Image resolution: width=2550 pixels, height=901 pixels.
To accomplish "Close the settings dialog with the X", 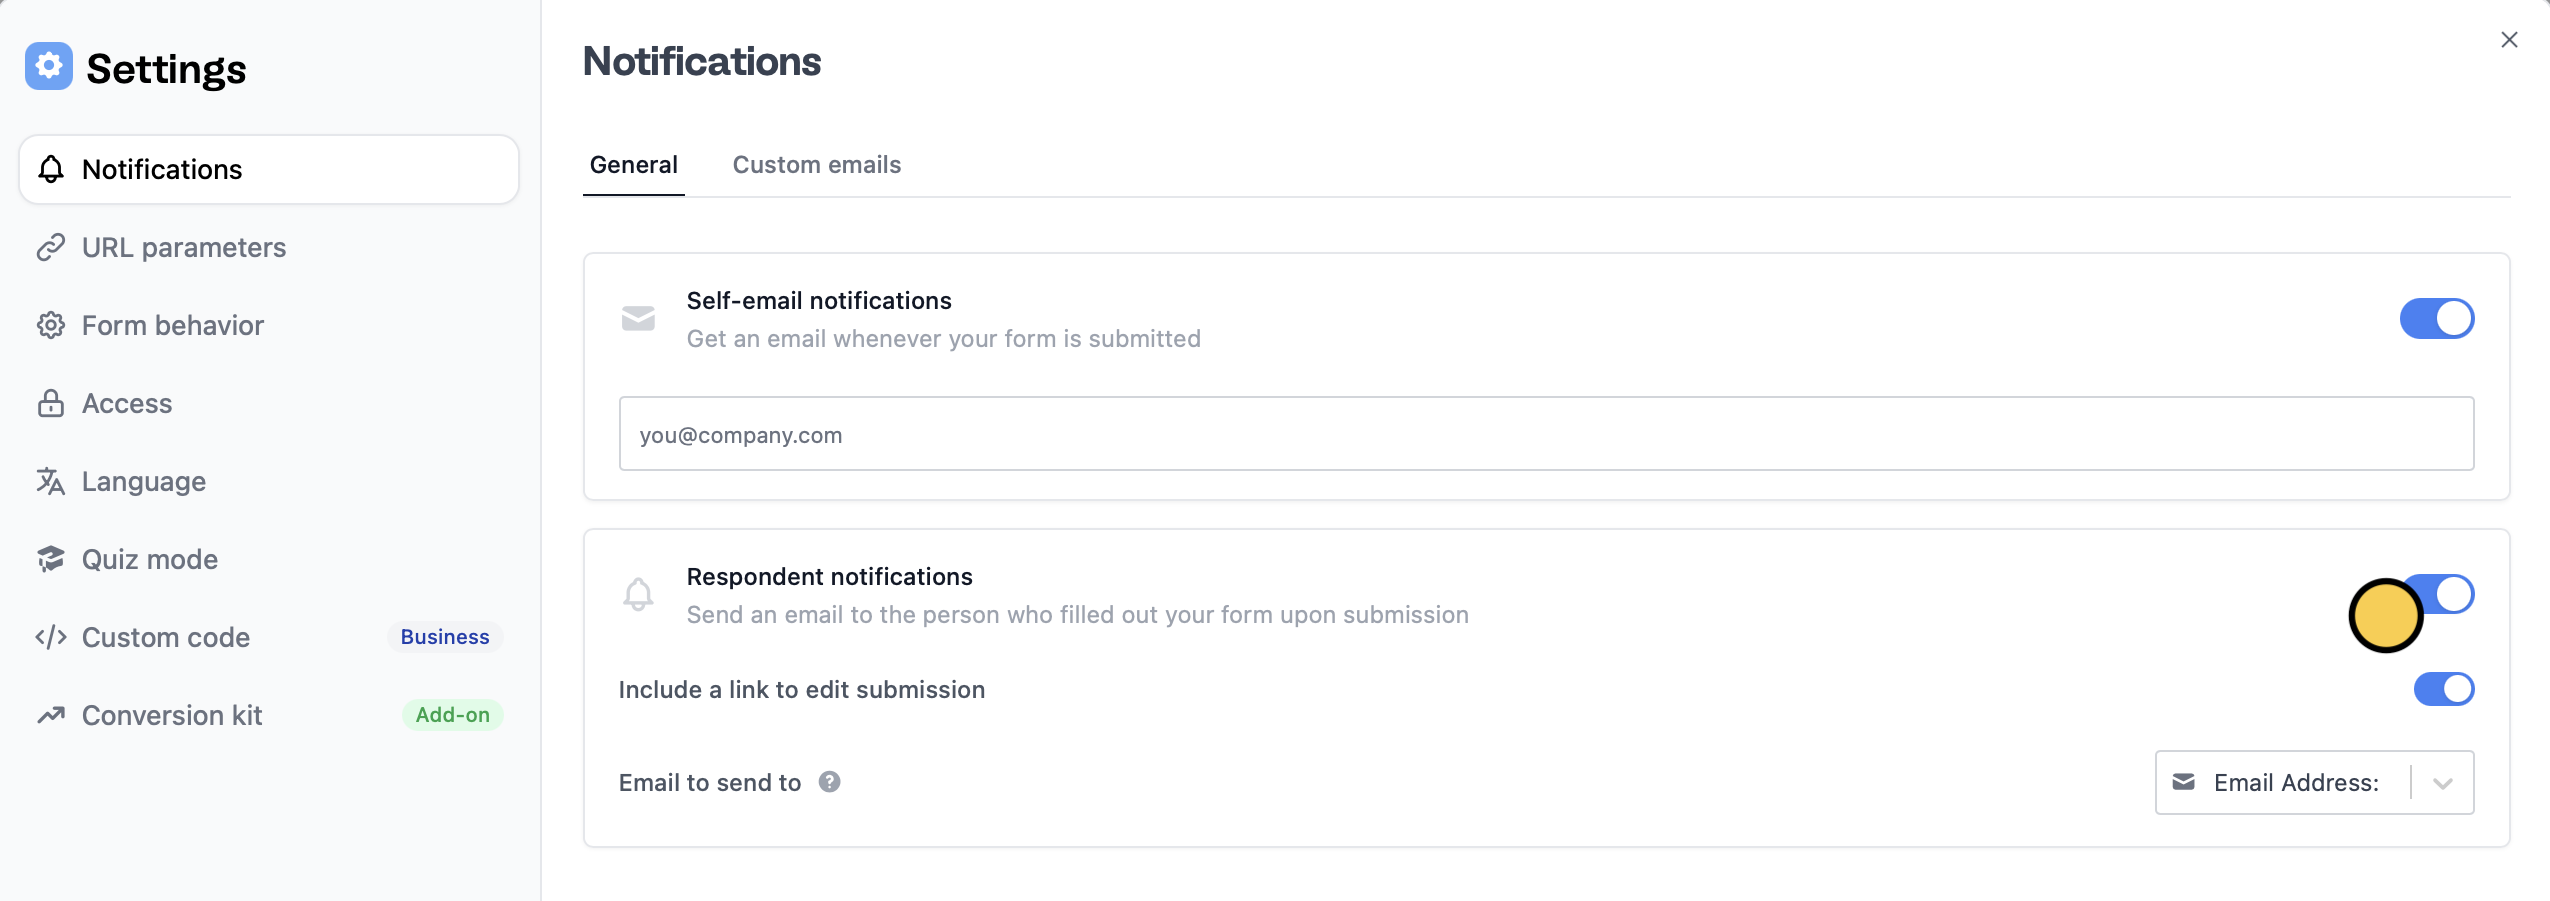I will [x=2509, y=40].
